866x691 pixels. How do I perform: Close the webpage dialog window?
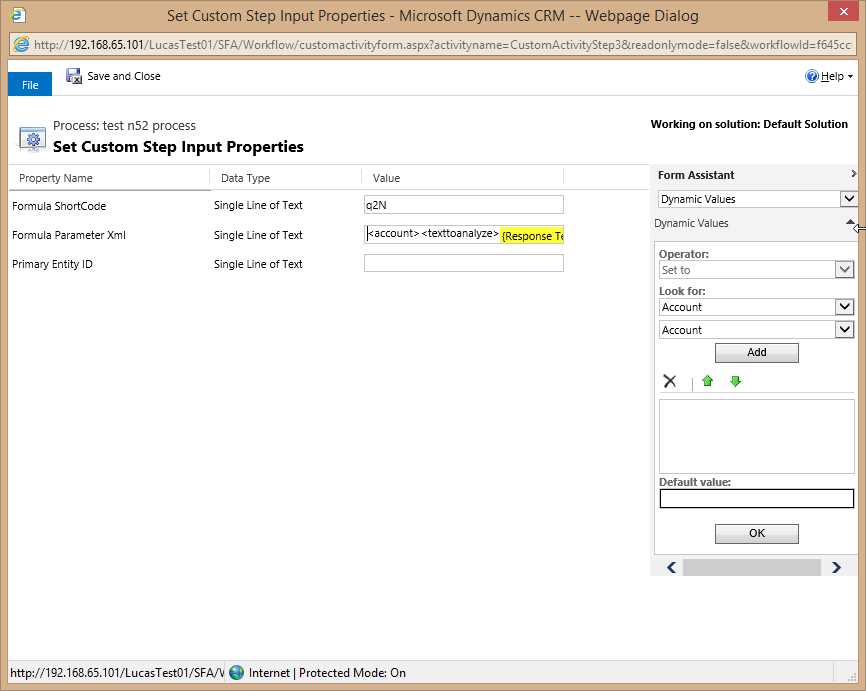coord(843,11)
